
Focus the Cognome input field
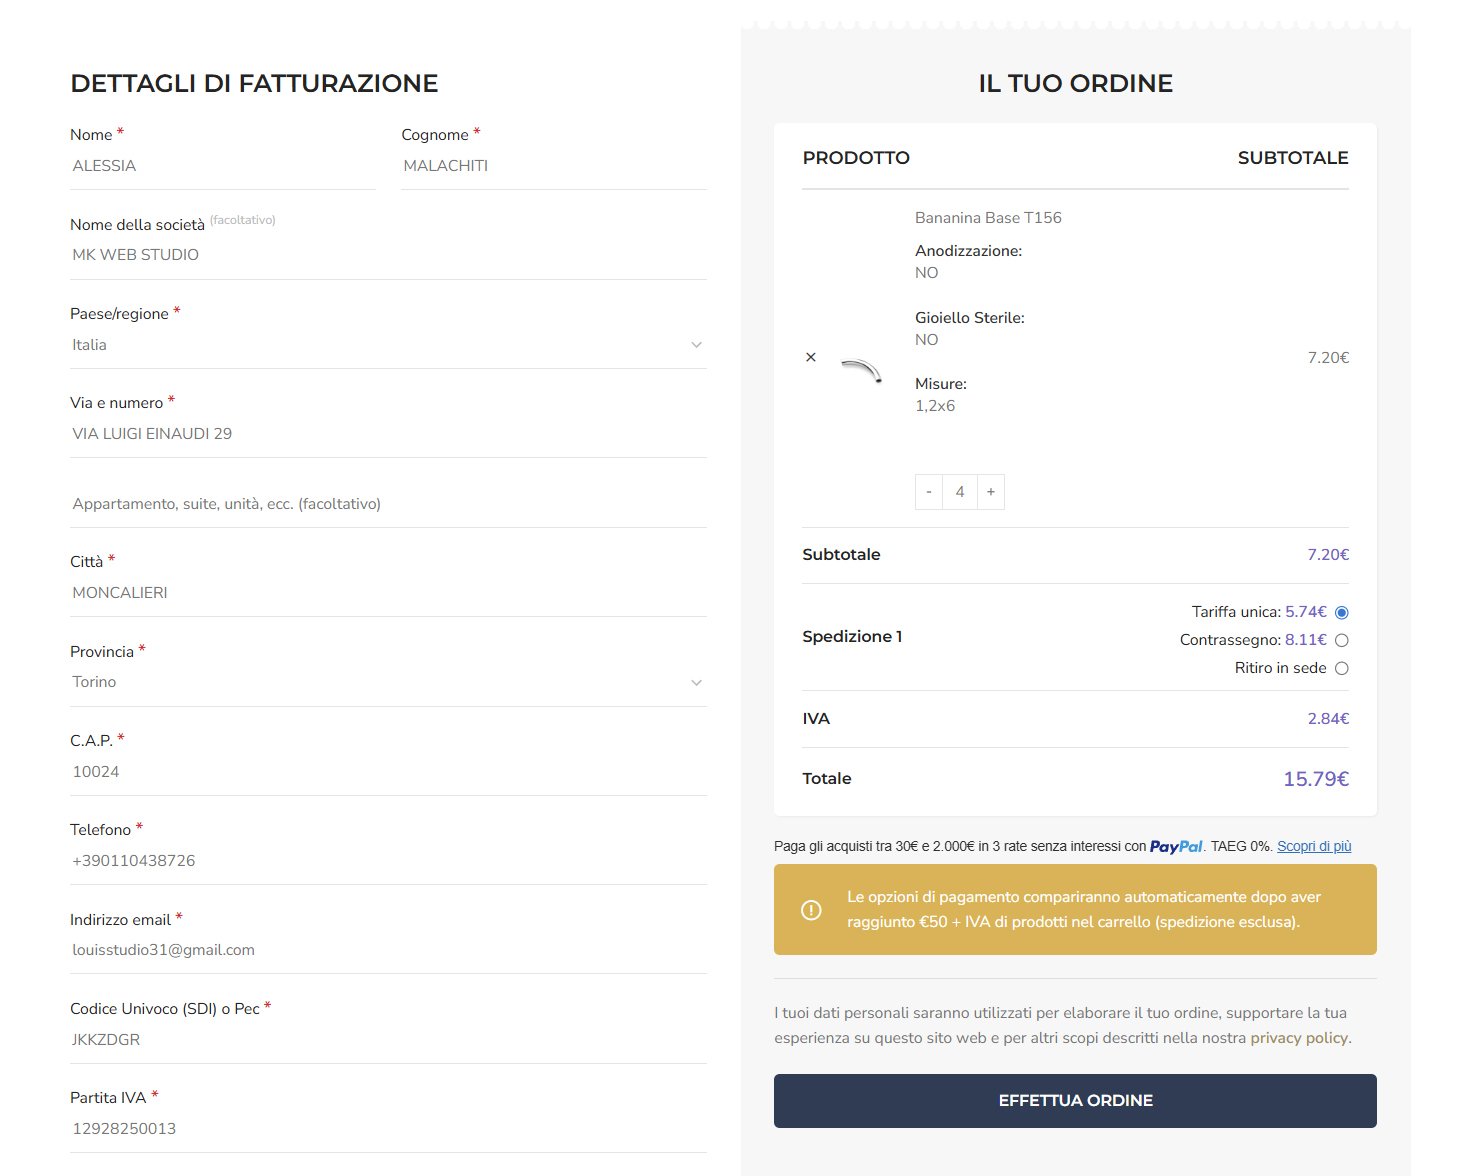(x=553, y=166)
